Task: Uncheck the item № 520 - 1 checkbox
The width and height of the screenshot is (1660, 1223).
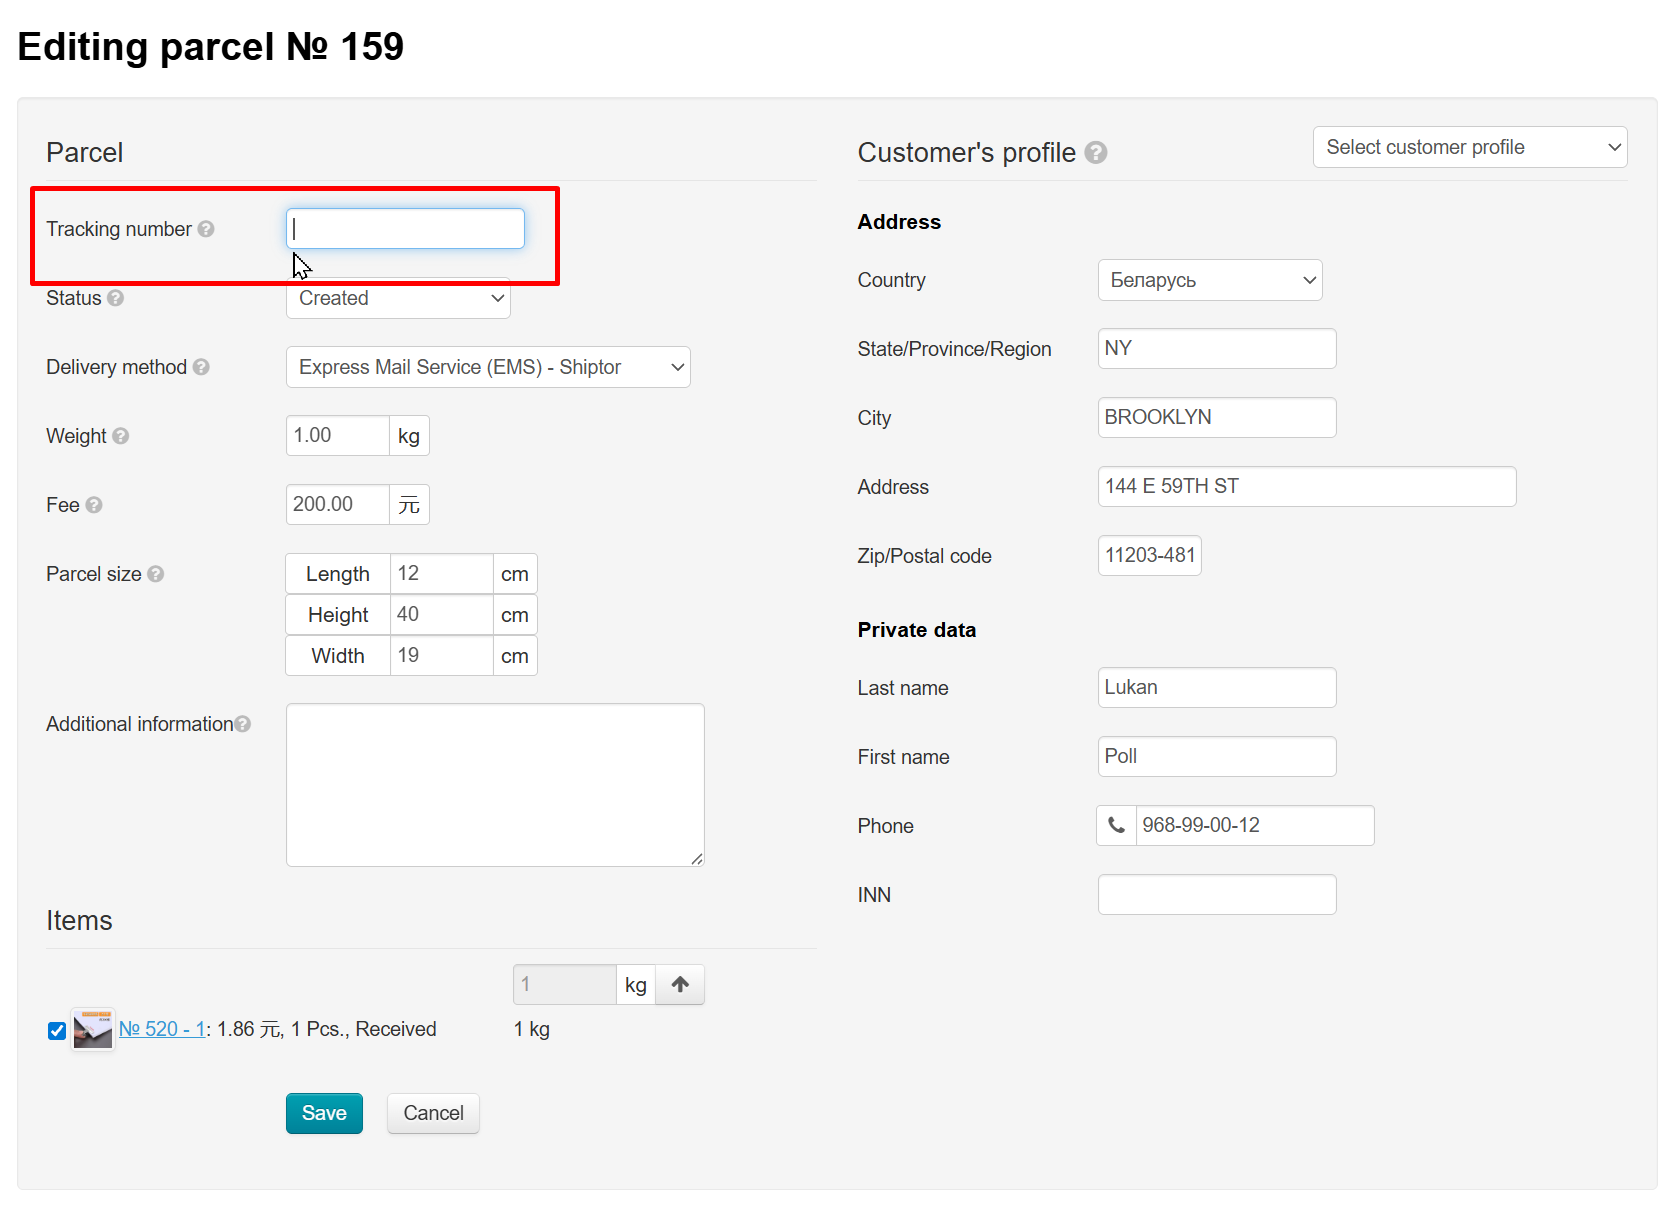Action: click(57, 1031)
